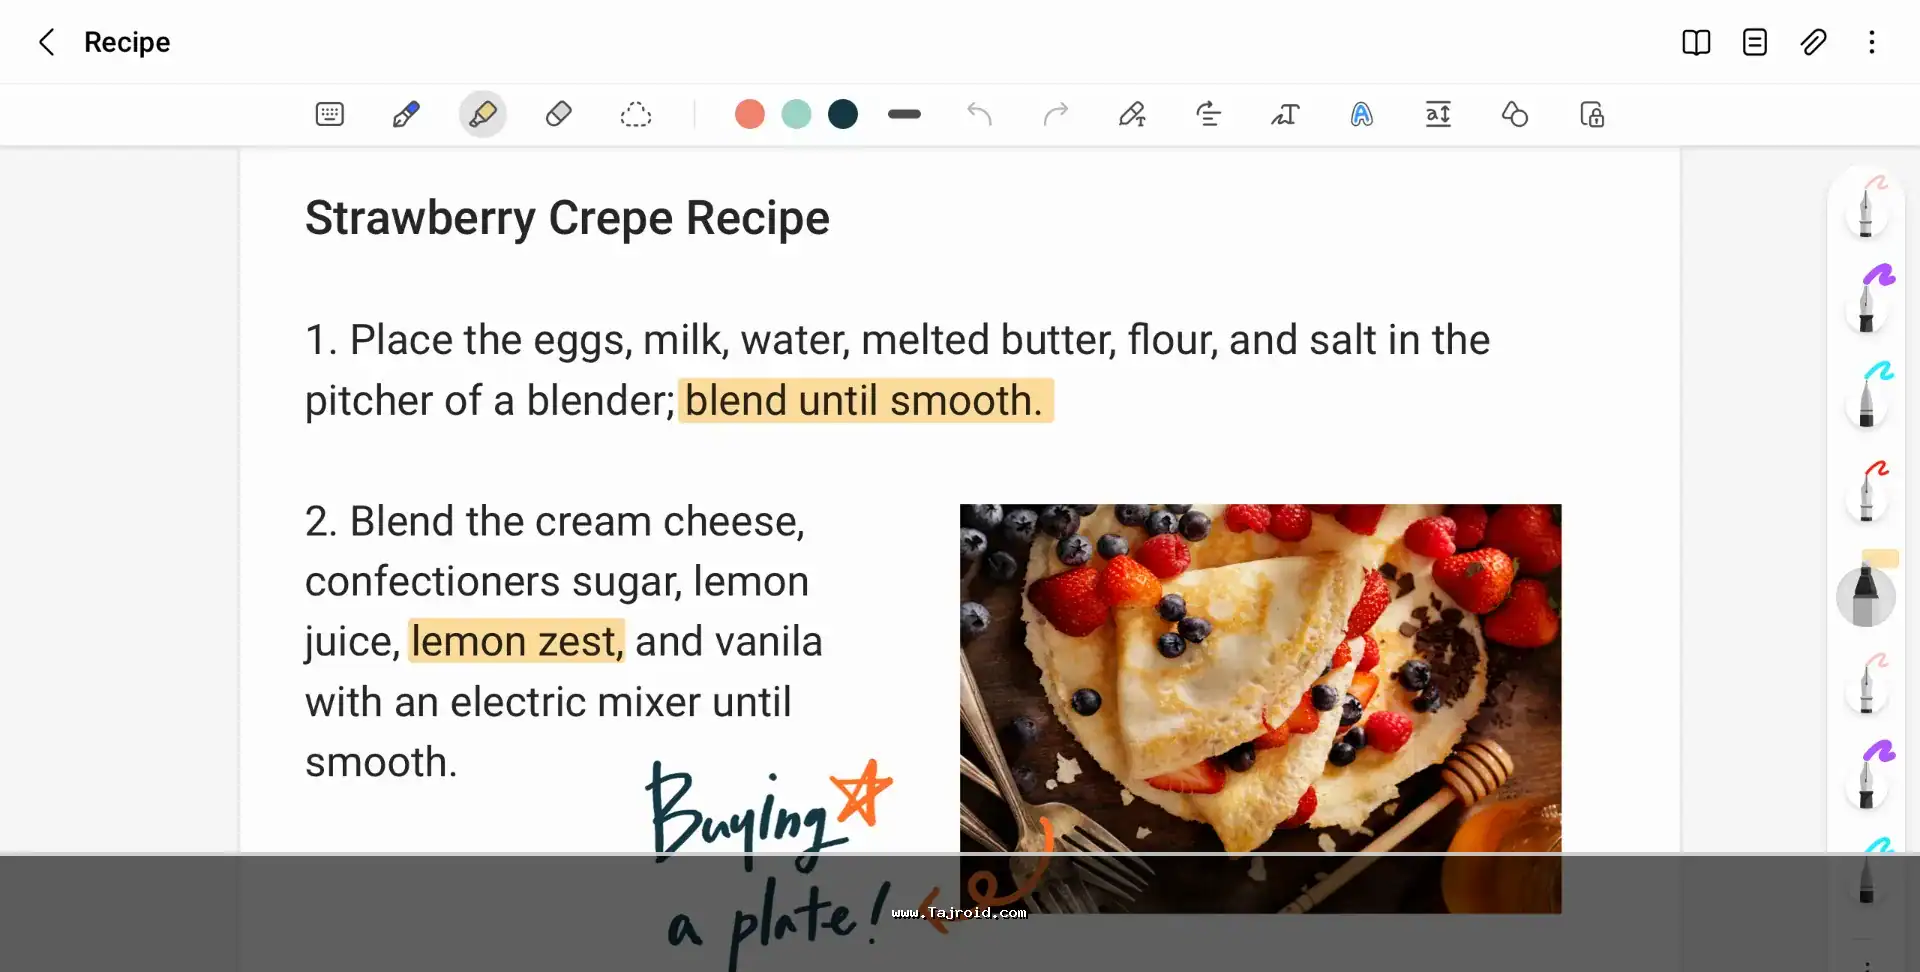The width and height of the screenshot is (1920, 972).
Task: Toggle the Highlighter tool
Action: pyautogui.click(x=483, y=114)
